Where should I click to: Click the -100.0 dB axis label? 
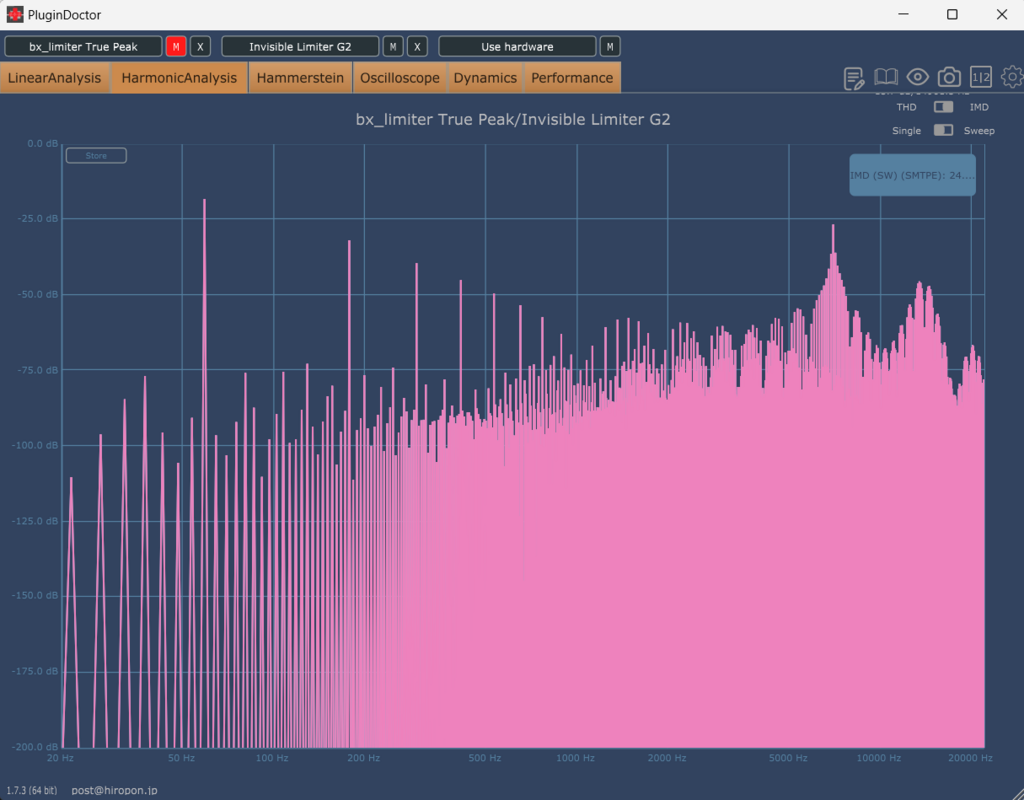pos(35,445)
